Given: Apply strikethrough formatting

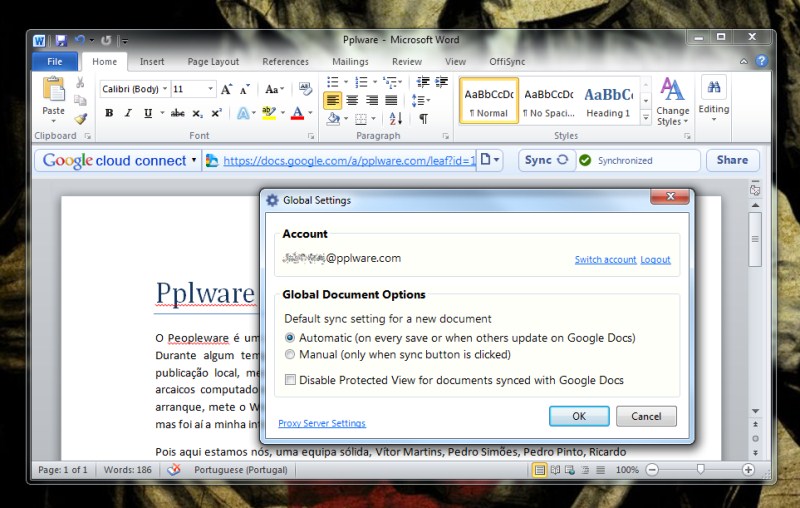Looking at the screenshot, I should point(178,113).
